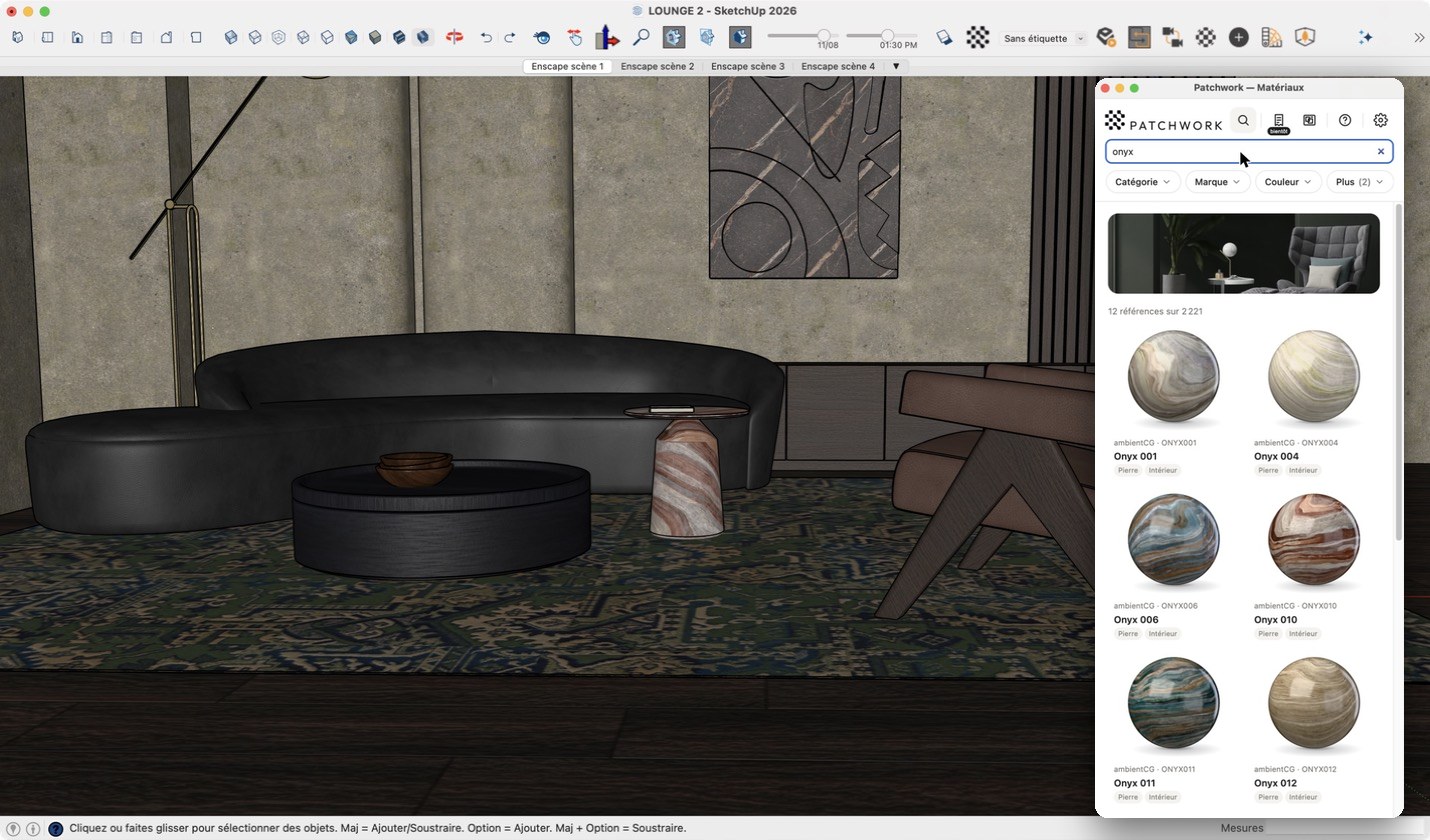Switch to Enscape scène 3 tab
The height and width of the screenshot is (840, 1430).
(x=747, y=66)
